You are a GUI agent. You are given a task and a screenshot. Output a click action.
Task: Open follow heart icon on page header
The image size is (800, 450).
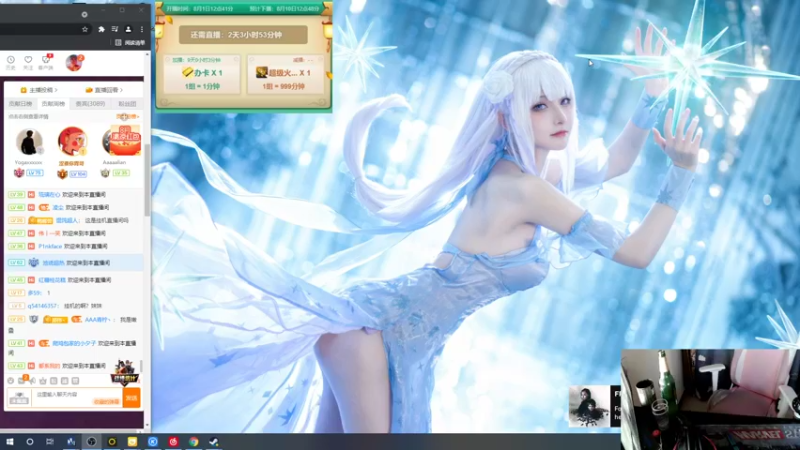click(x=28, y=62)
